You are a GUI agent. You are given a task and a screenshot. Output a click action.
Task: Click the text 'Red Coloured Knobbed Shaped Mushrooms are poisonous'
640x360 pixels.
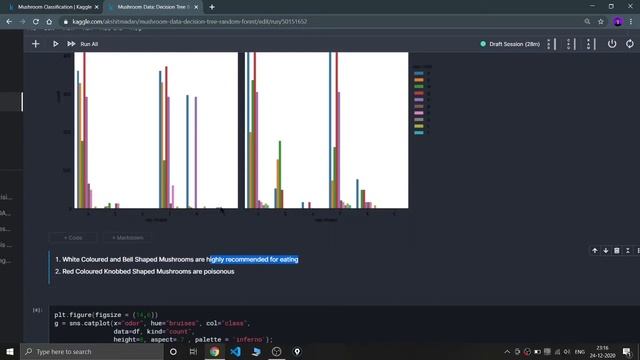148,271
